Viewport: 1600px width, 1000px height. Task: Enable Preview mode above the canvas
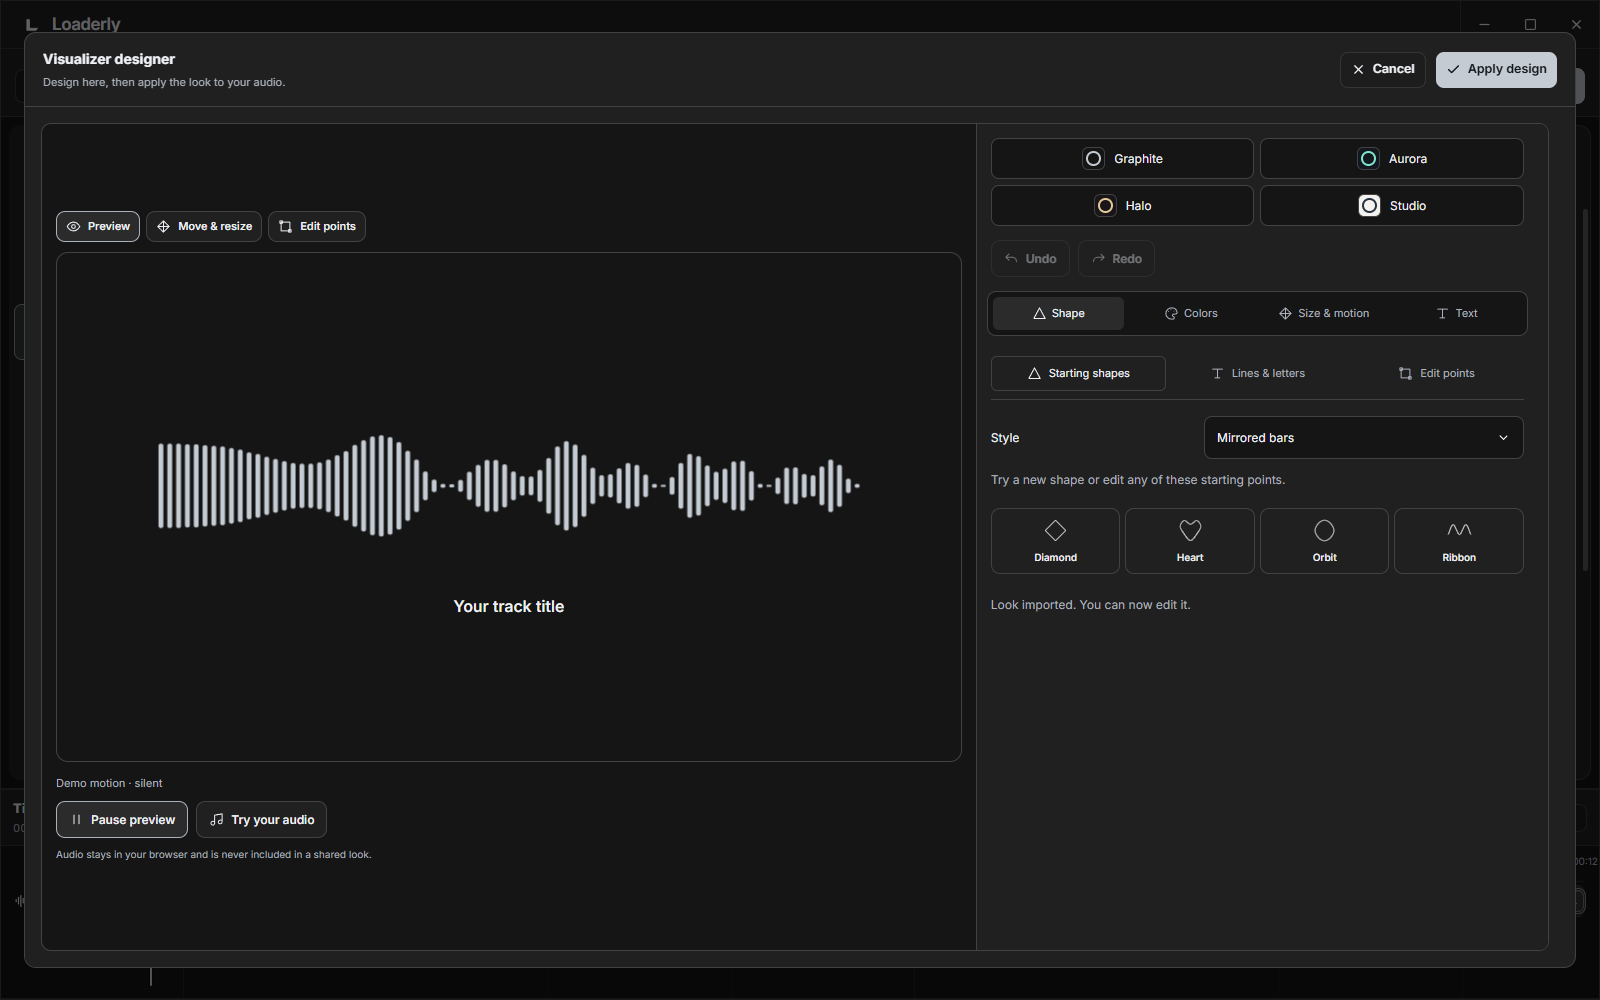click(x=98, y=227)
